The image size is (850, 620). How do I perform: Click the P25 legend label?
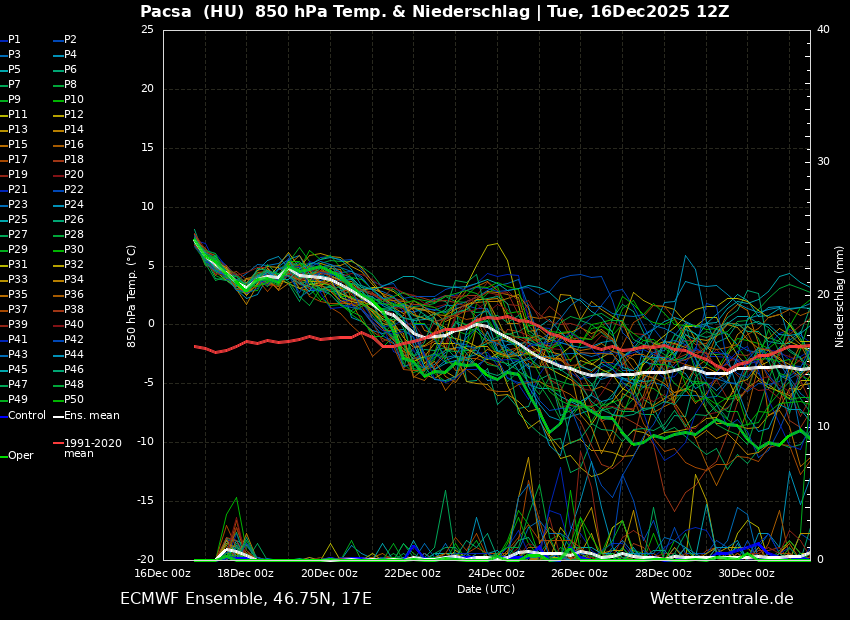point(18,220)
